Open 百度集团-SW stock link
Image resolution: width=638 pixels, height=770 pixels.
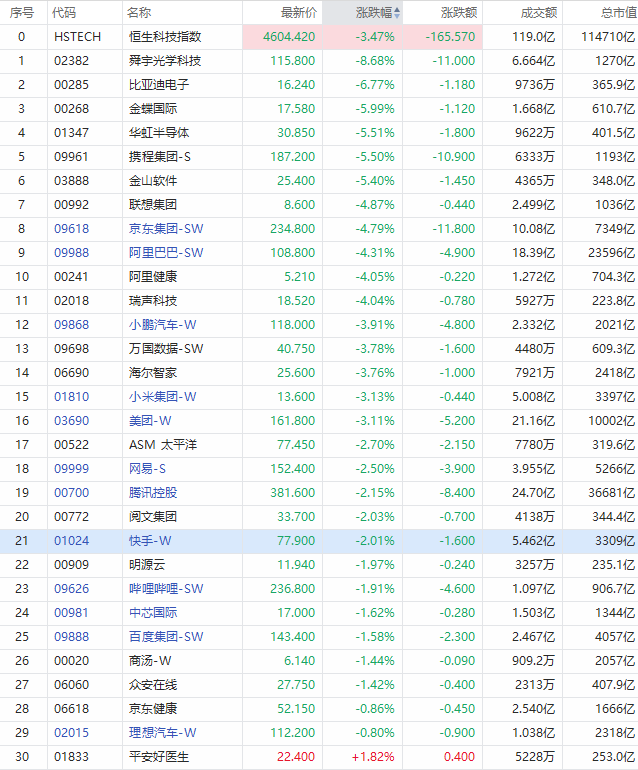[166, 637]
